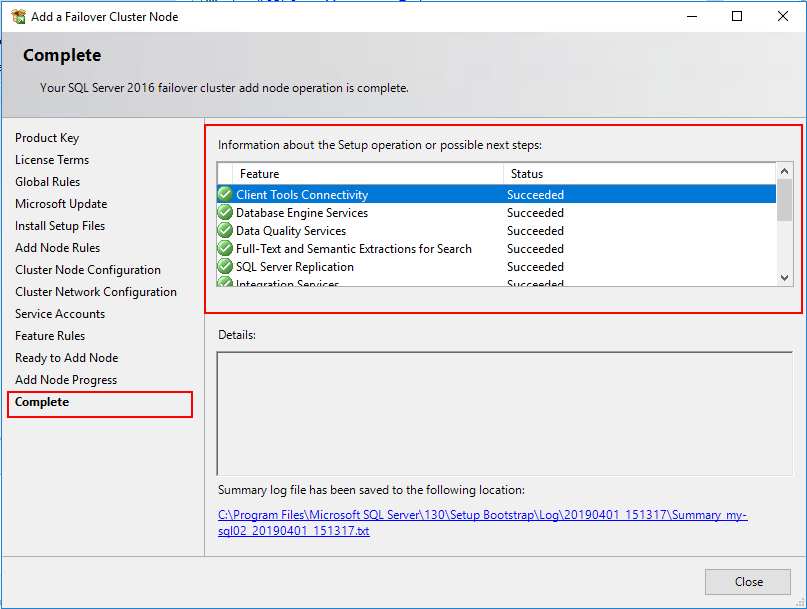The width and height of the screenshot is (807, 609).
Task: Select the License Terms step
Action: tap(52, 160)
